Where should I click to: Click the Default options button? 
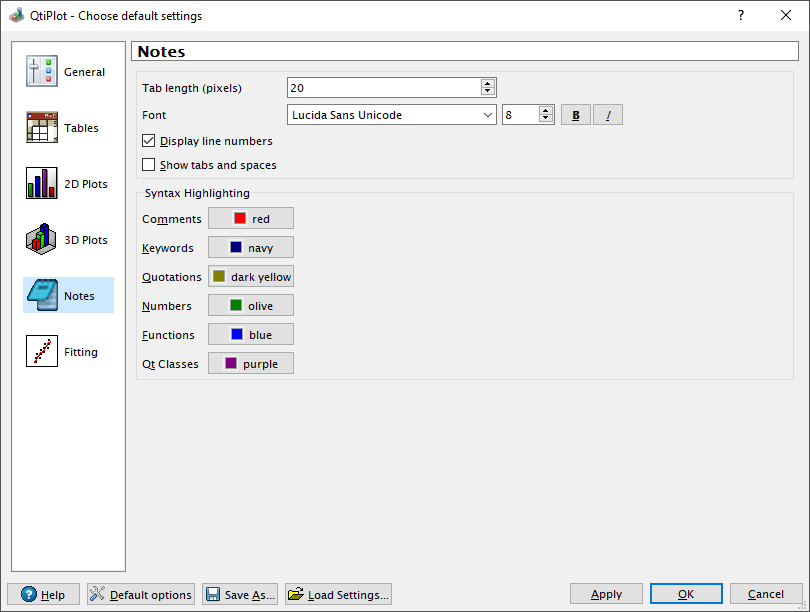140,593
